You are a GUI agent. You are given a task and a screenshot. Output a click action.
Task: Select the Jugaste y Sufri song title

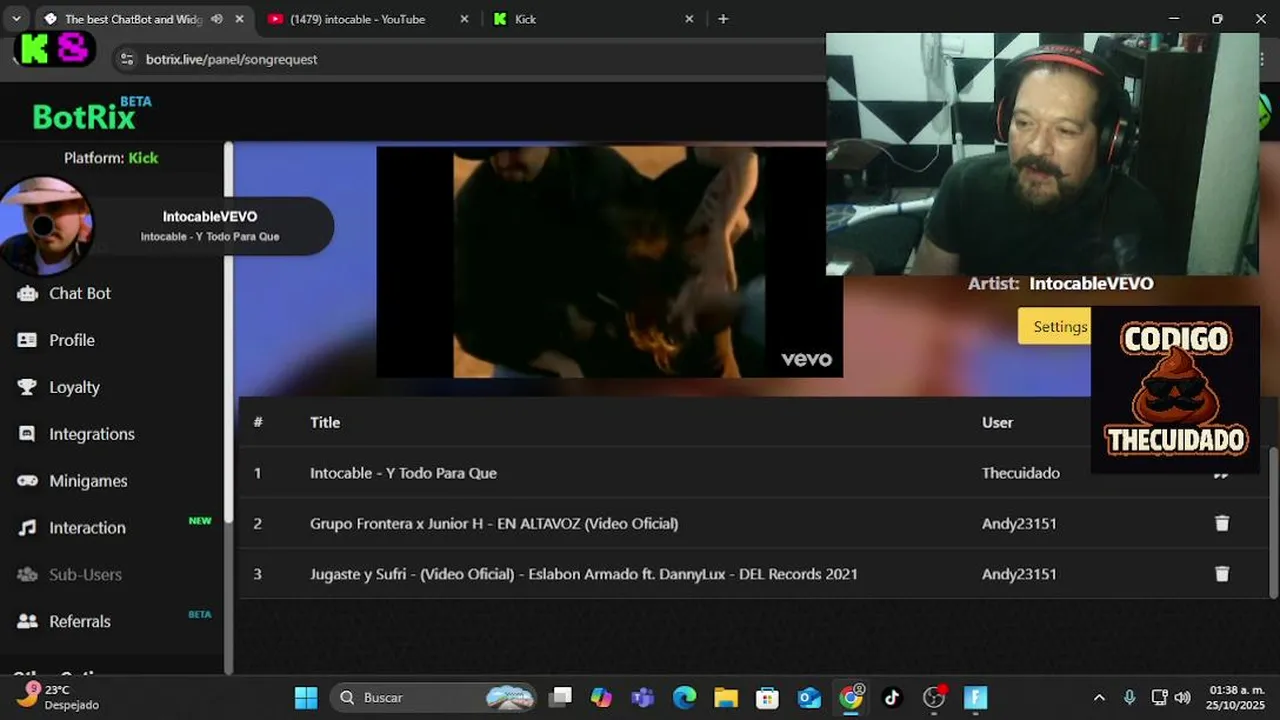(x=584, y=574)
